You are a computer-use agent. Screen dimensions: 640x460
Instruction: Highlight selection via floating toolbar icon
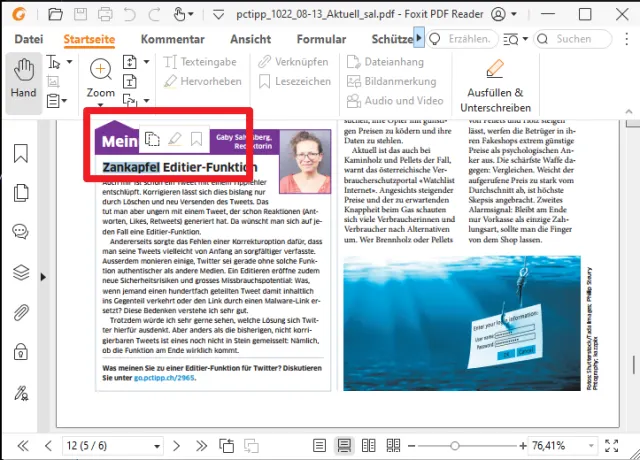click(x=175, y=139)
